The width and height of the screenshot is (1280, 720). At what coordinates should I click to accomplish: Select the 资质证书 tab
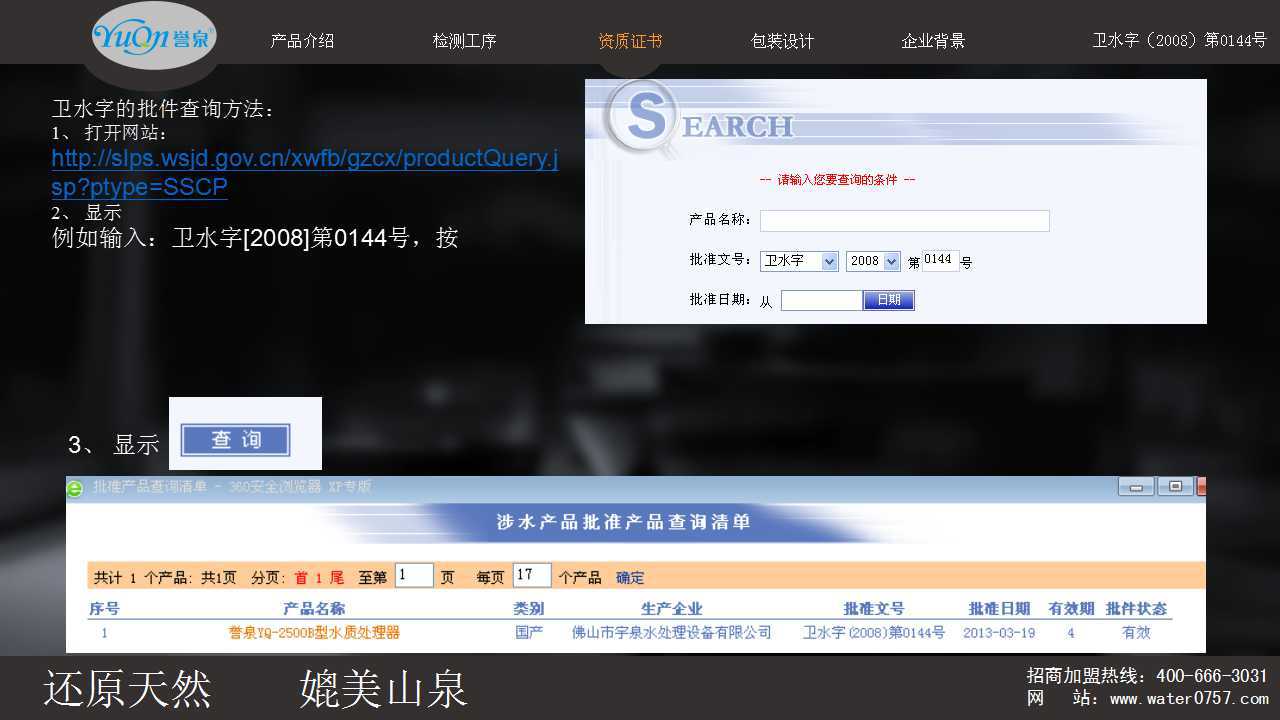coord(630,41)
